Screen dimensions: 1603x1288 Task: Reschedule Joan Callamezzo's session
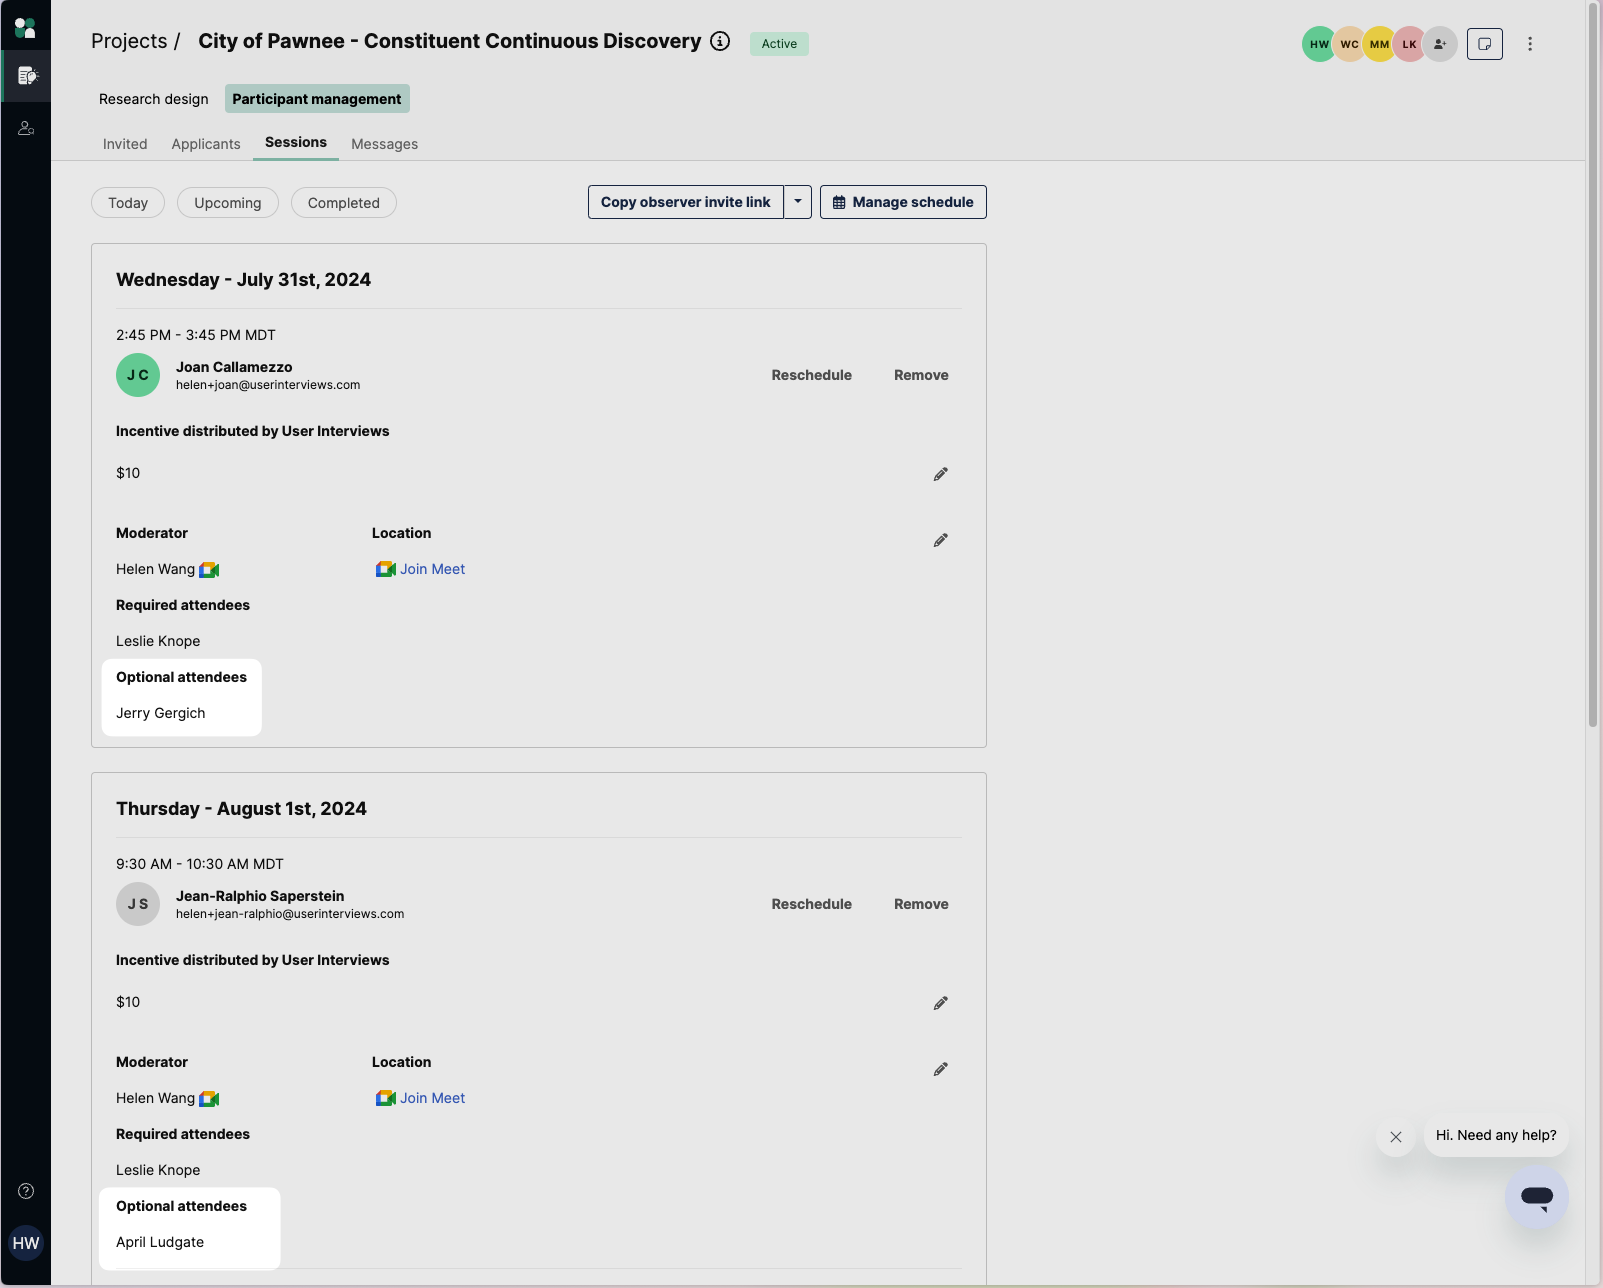tap(812, 375)
